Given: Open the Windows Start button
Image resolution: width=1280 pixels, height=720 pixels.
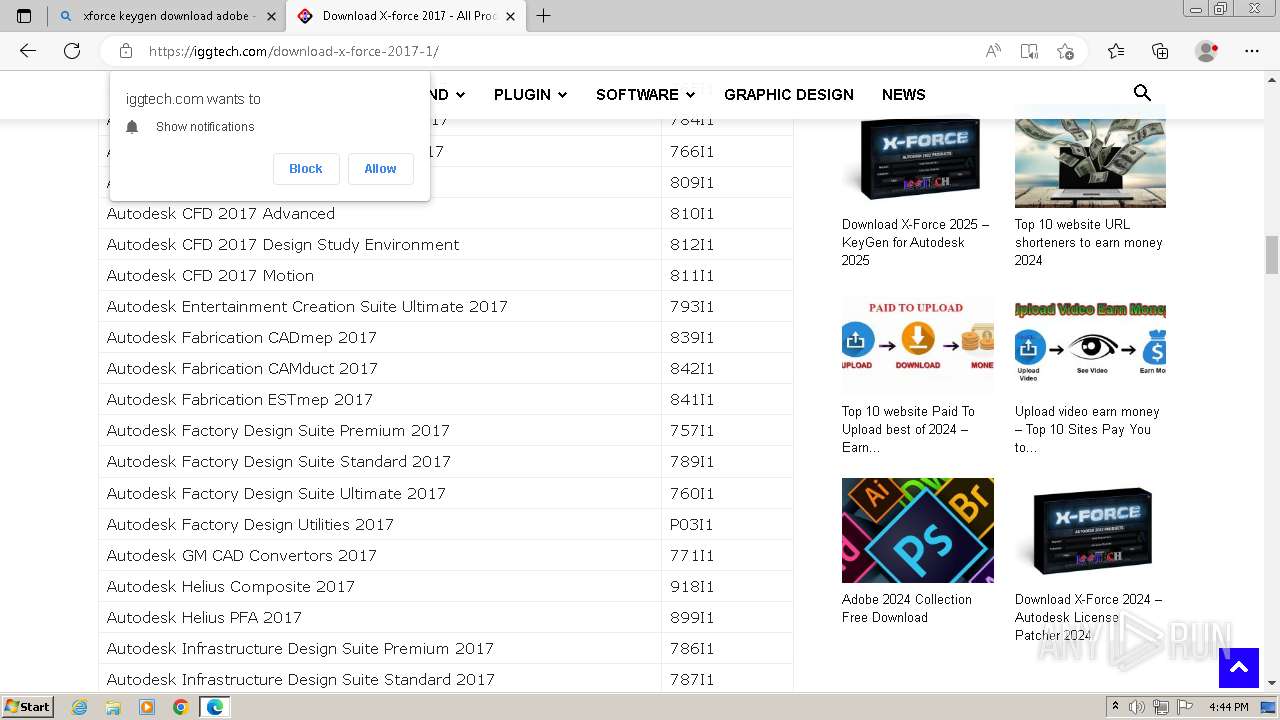Looking at the screenshot, I should 27,707.
